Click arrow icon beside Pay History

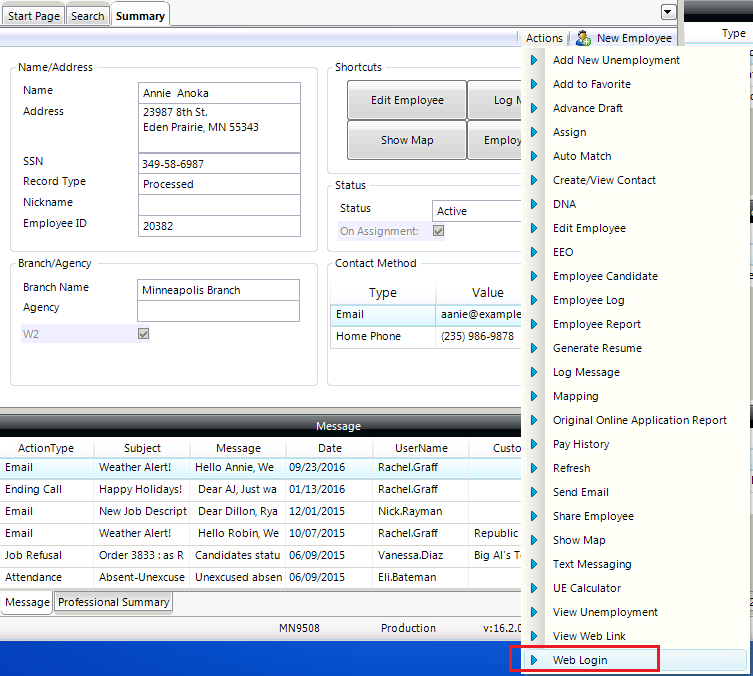[534, 444]
